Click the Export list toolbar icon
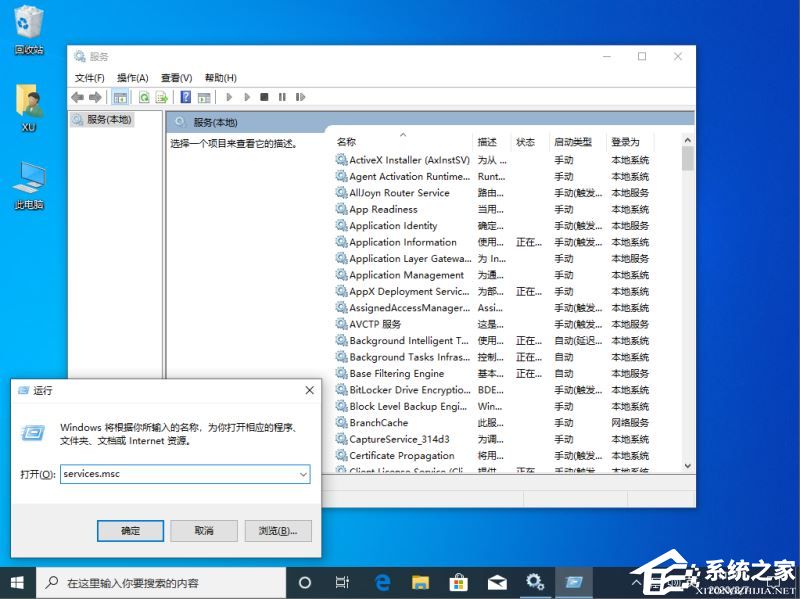Viewport: 800px width, 599px height. tap(160, 97)
